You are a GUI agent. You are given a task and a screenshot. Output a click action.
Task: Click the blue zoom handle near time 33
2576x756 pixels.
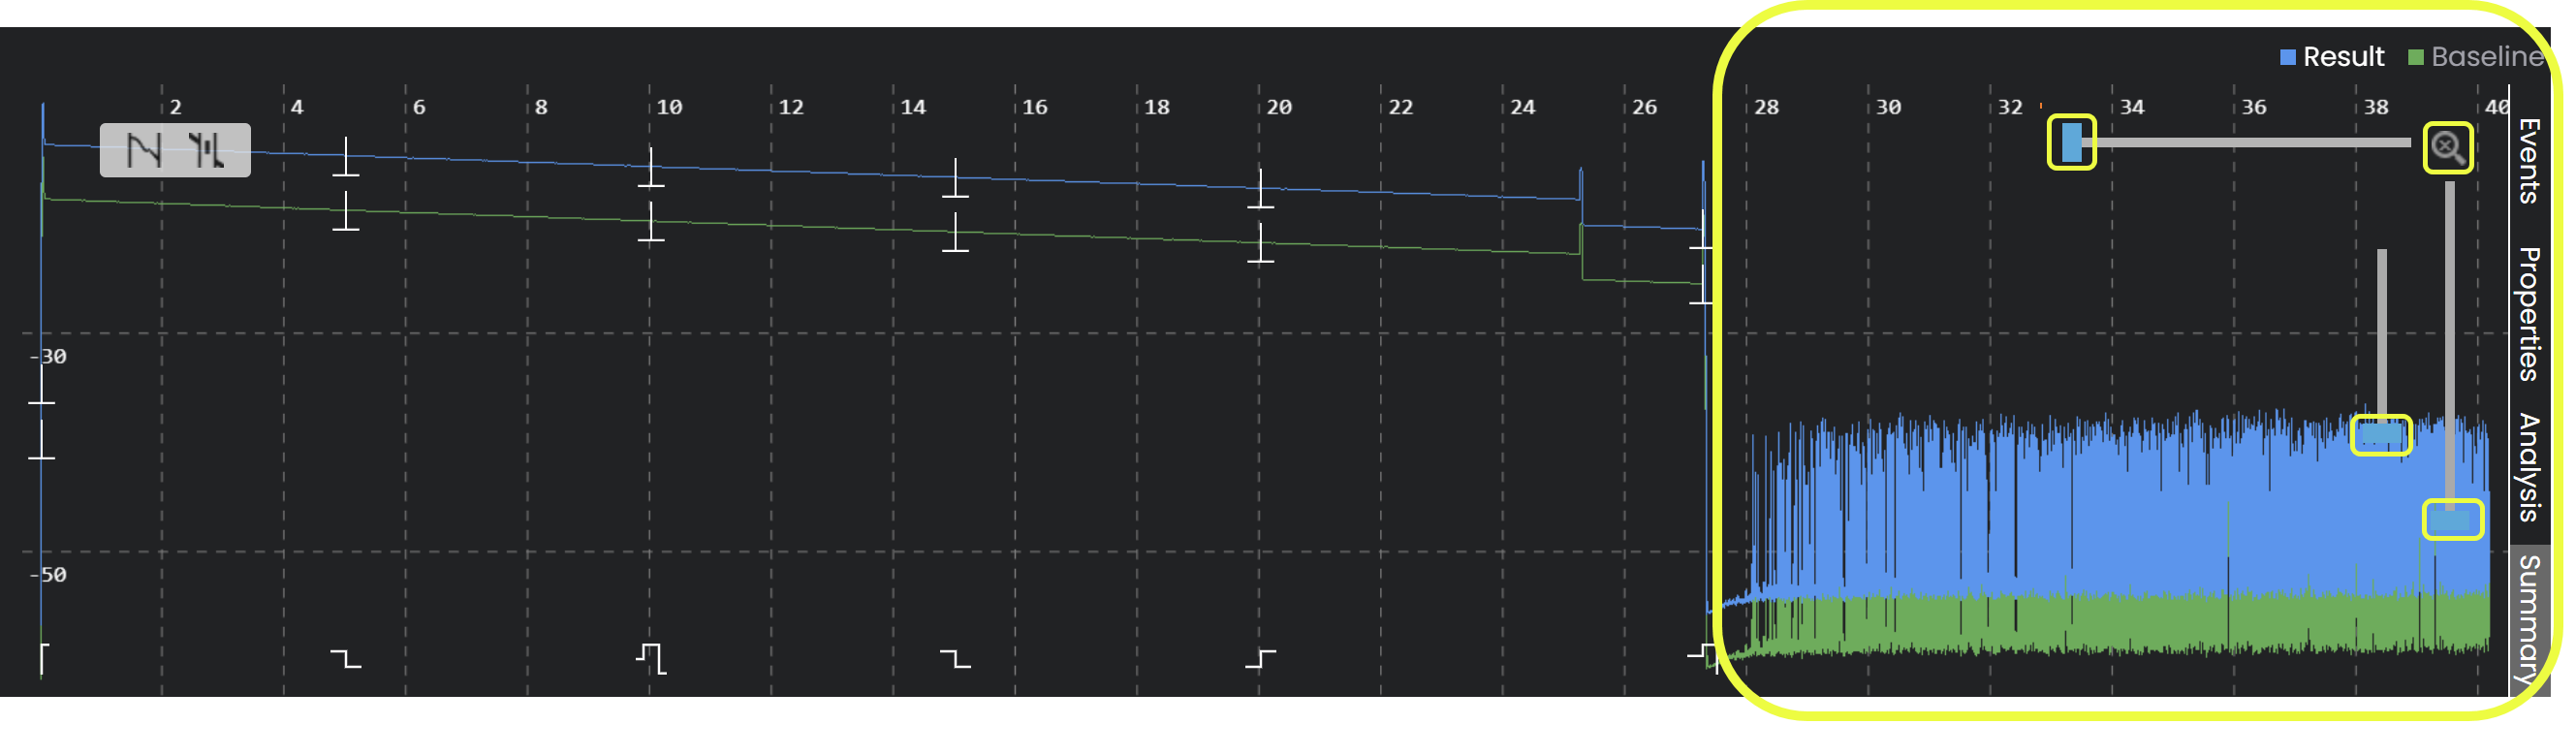click(2071, 142)
